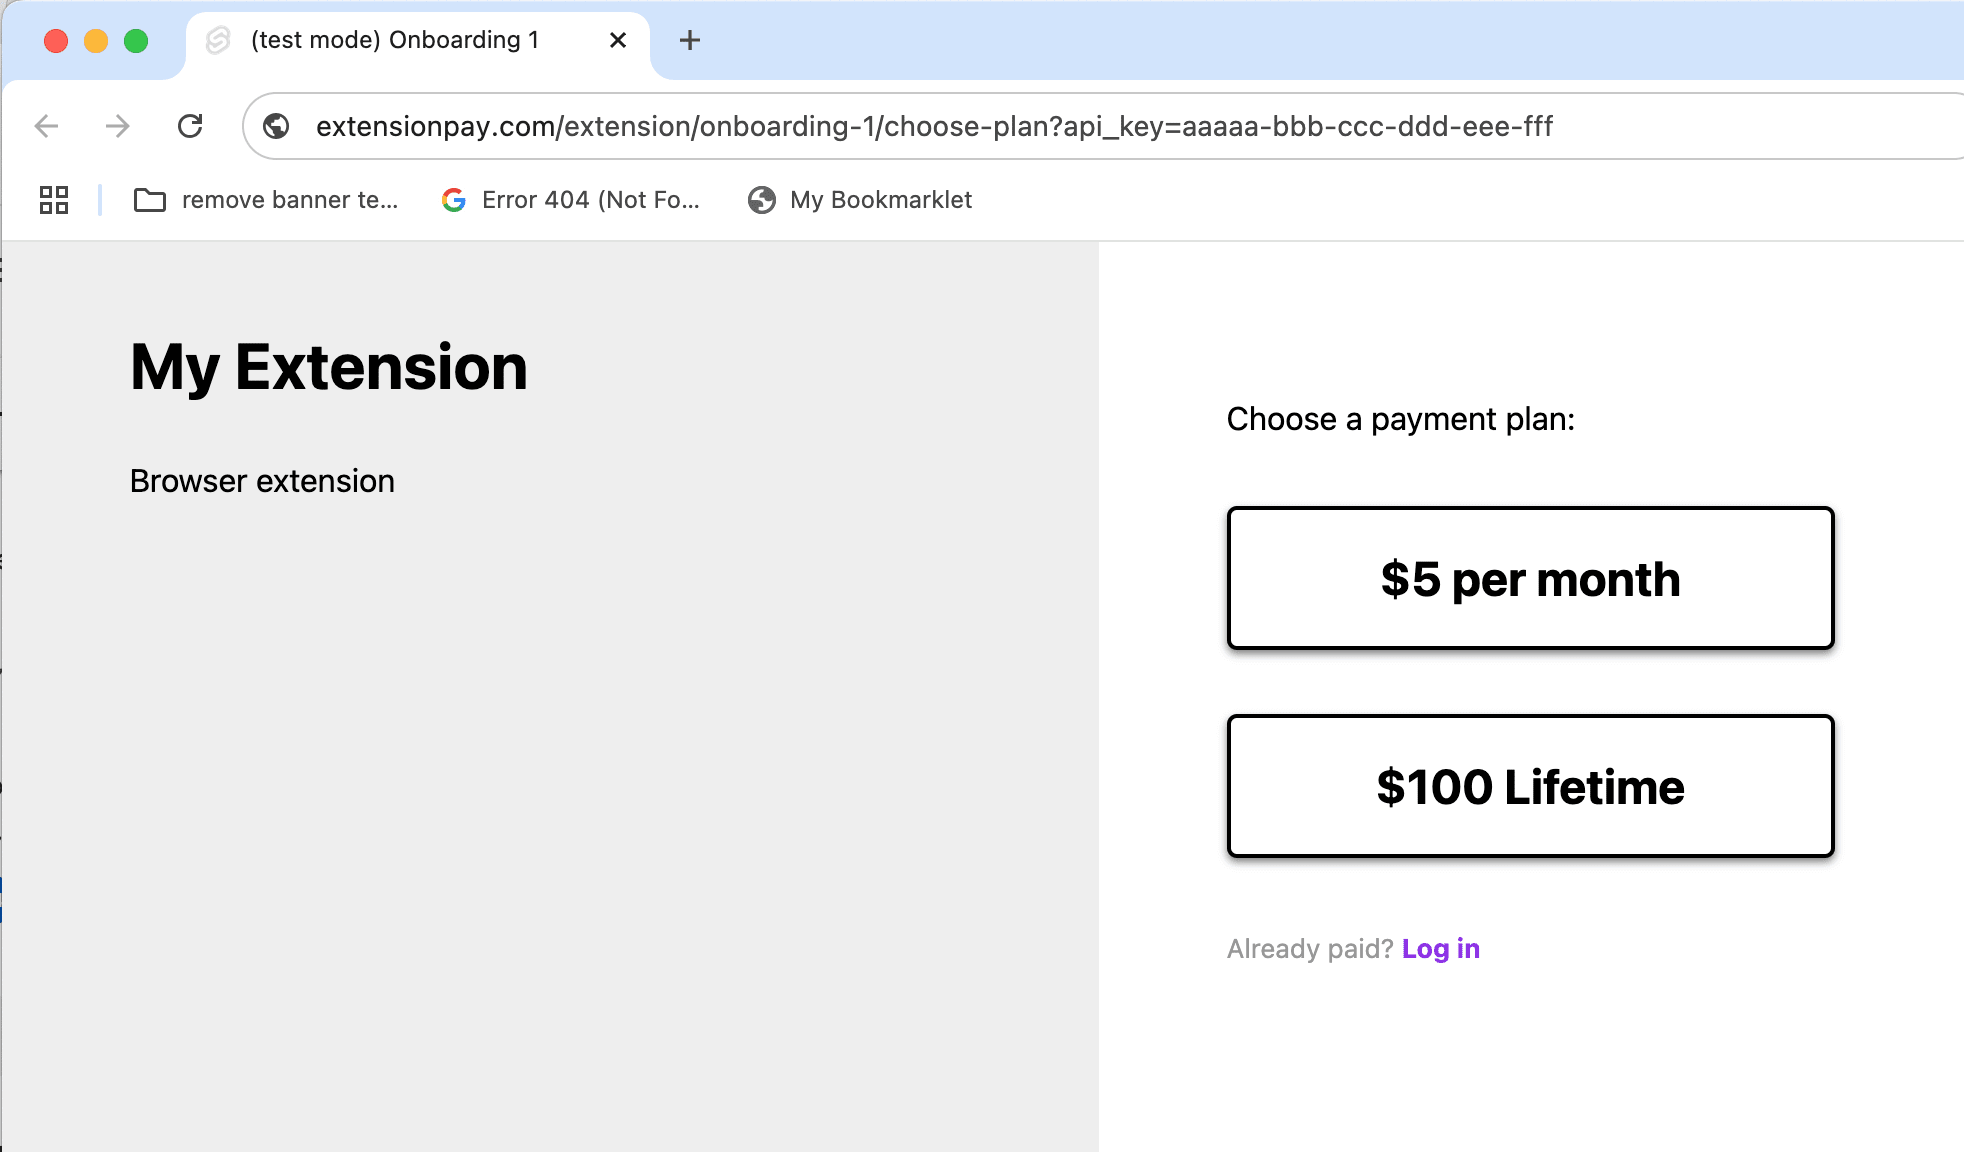The image size is (1964, 1152).
Task: Click the site information globe in the address bar
Action: click(x=276, y=126)
